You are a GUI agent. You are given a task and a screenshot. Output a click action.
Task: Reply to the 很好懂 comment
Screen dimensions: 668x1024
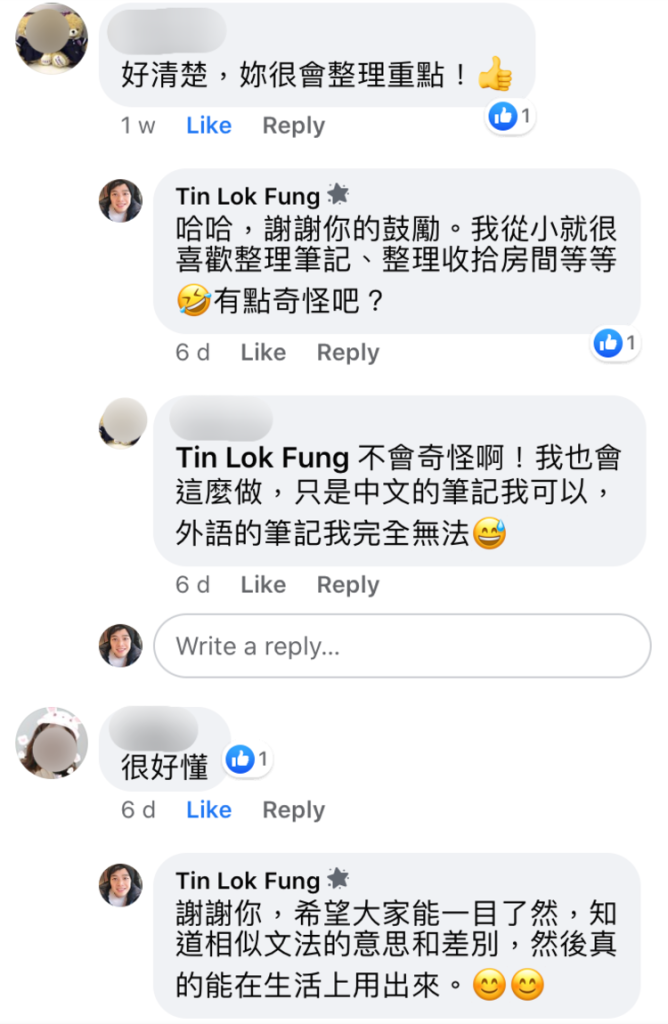[x=293, y=810]
